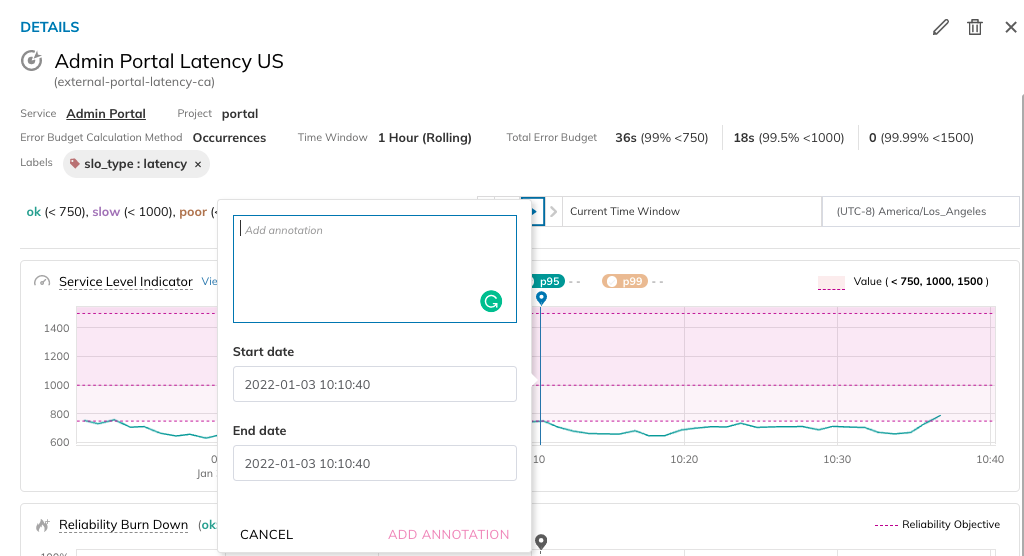Click the tag icon in slo_type label
This screenshot has height=556, width=1024.
pyautogui.click(x=74, y=163)
